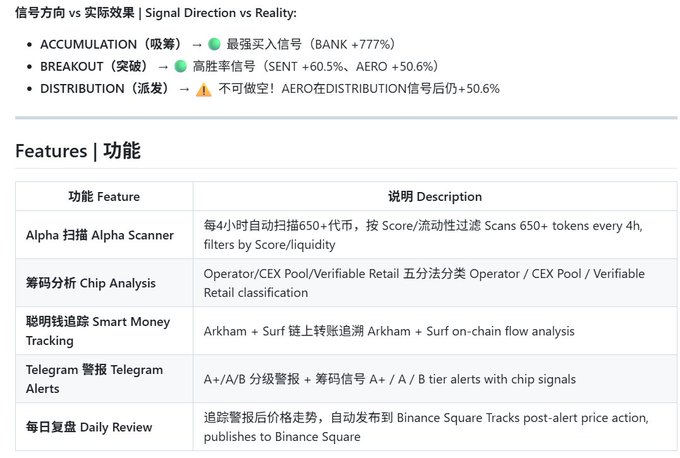Click the 'Alpha 扫描 Alpha Scanner' cell
Image resolution: width=680 pixels, height=458 pixels.
click(104, 235)
